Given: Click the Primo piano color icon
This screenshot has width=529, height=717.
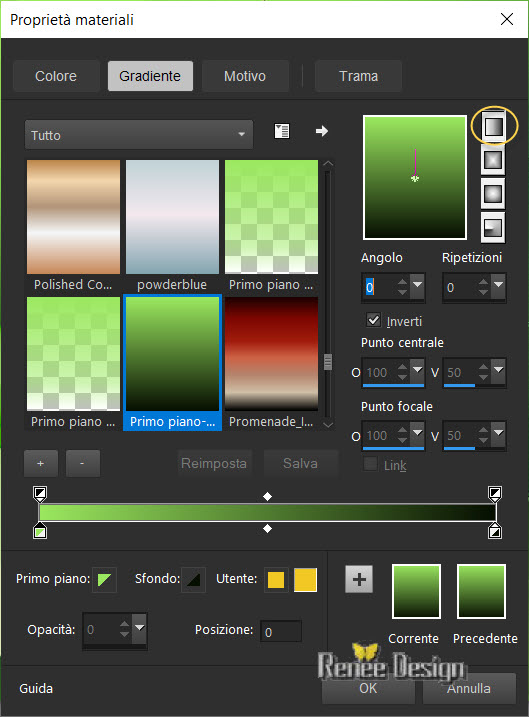Looking at the screenshot, I should [x=104, y=580].
